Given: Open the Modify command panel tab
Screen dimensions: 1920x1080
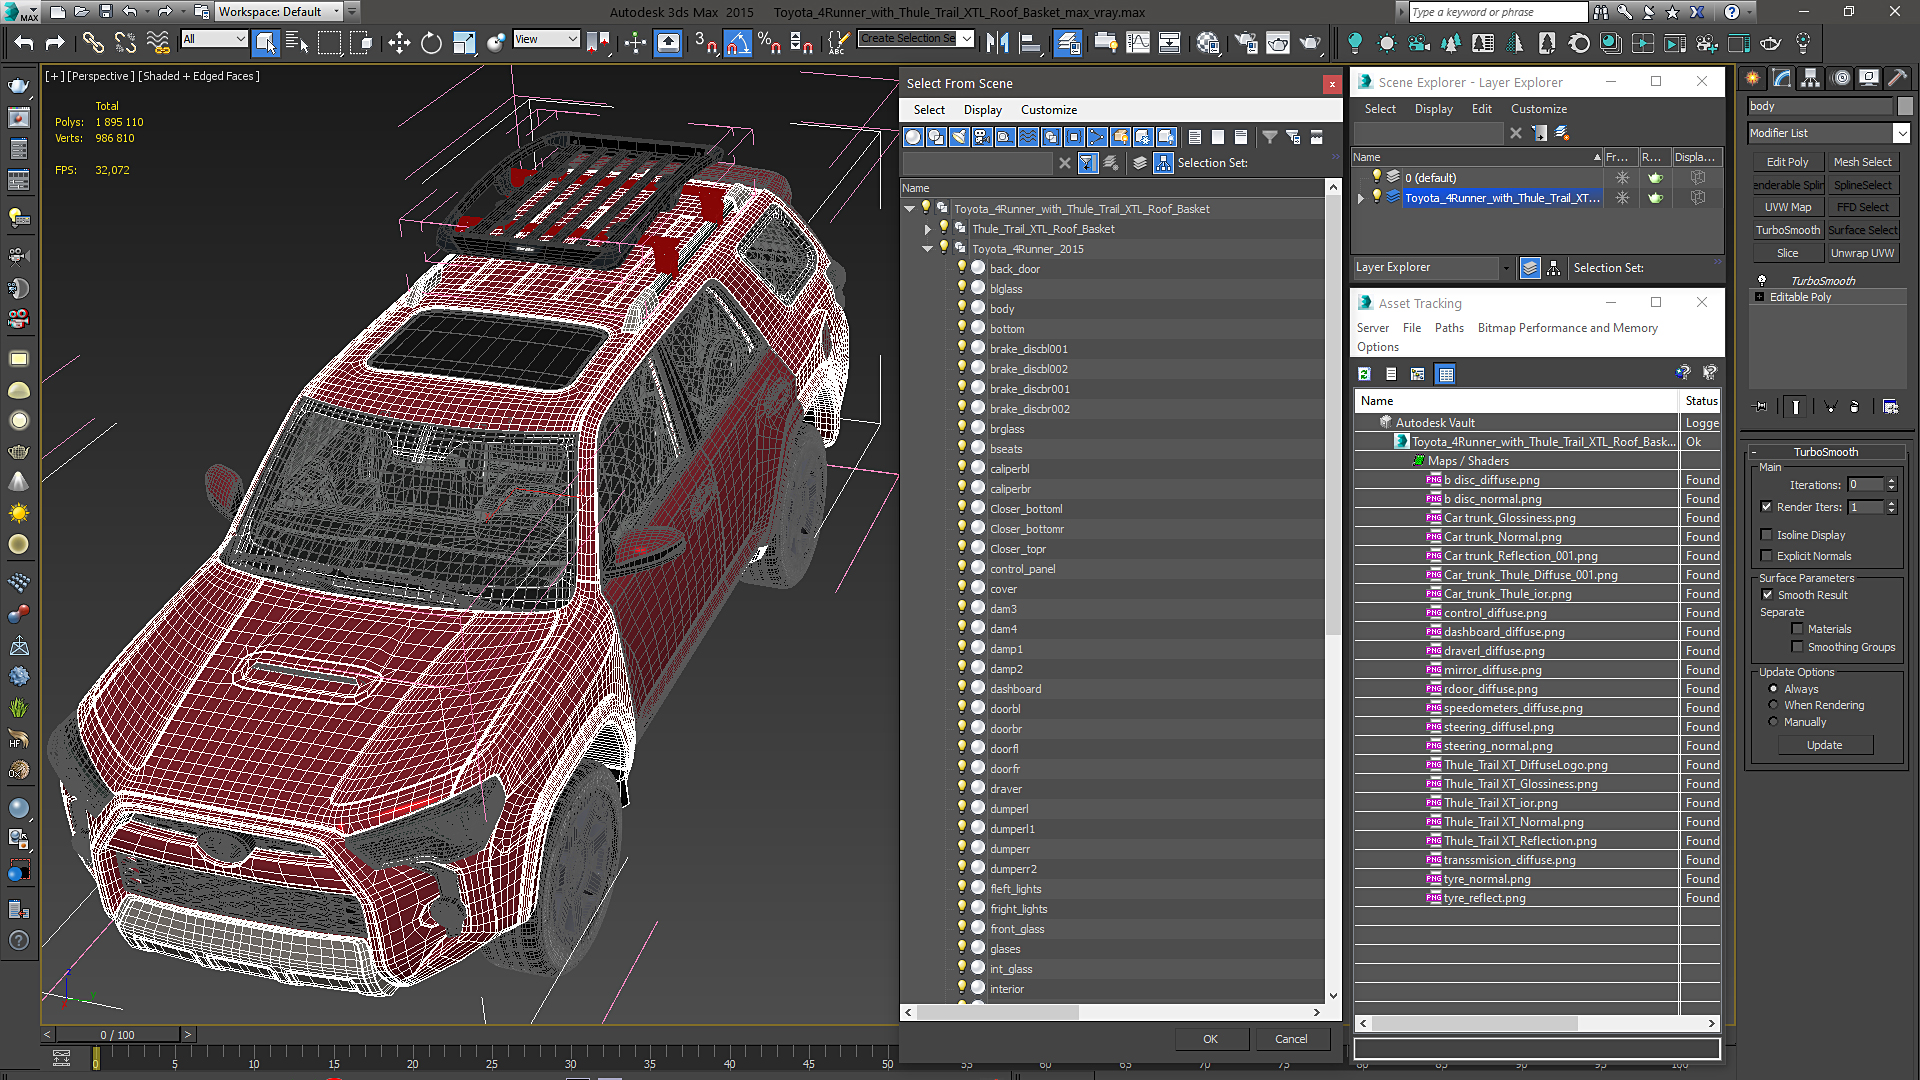Looking at the screenshot, I should click(1781, 78).
